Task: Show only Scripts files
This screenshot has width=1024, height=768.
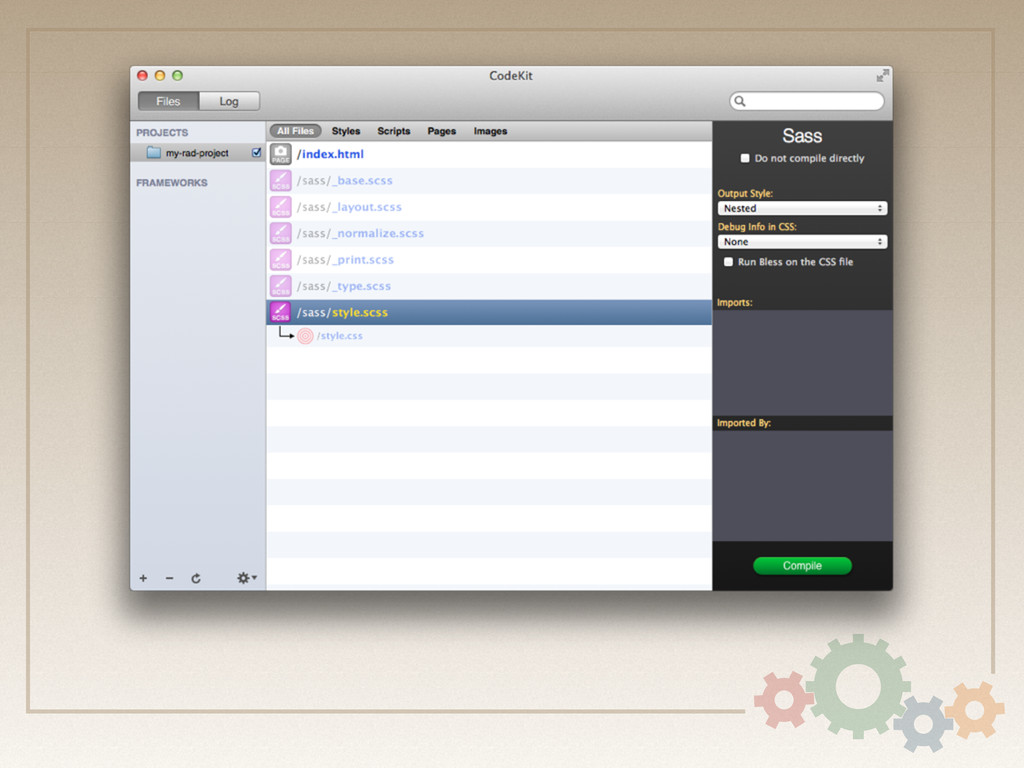Action: 394,131
